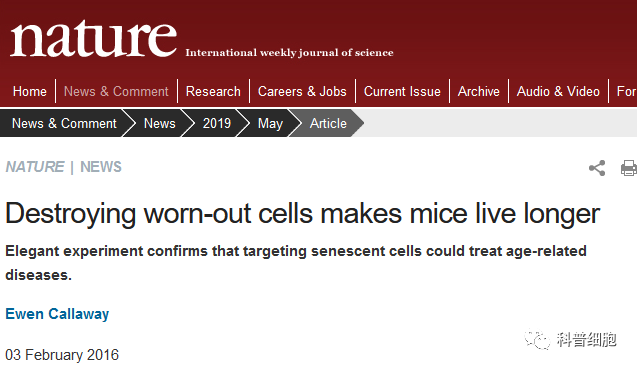Viewport: 637px width, 368px height.
Task: Click the Article breadcrumb
Action: pyautogui.click(x=328, y=123)
